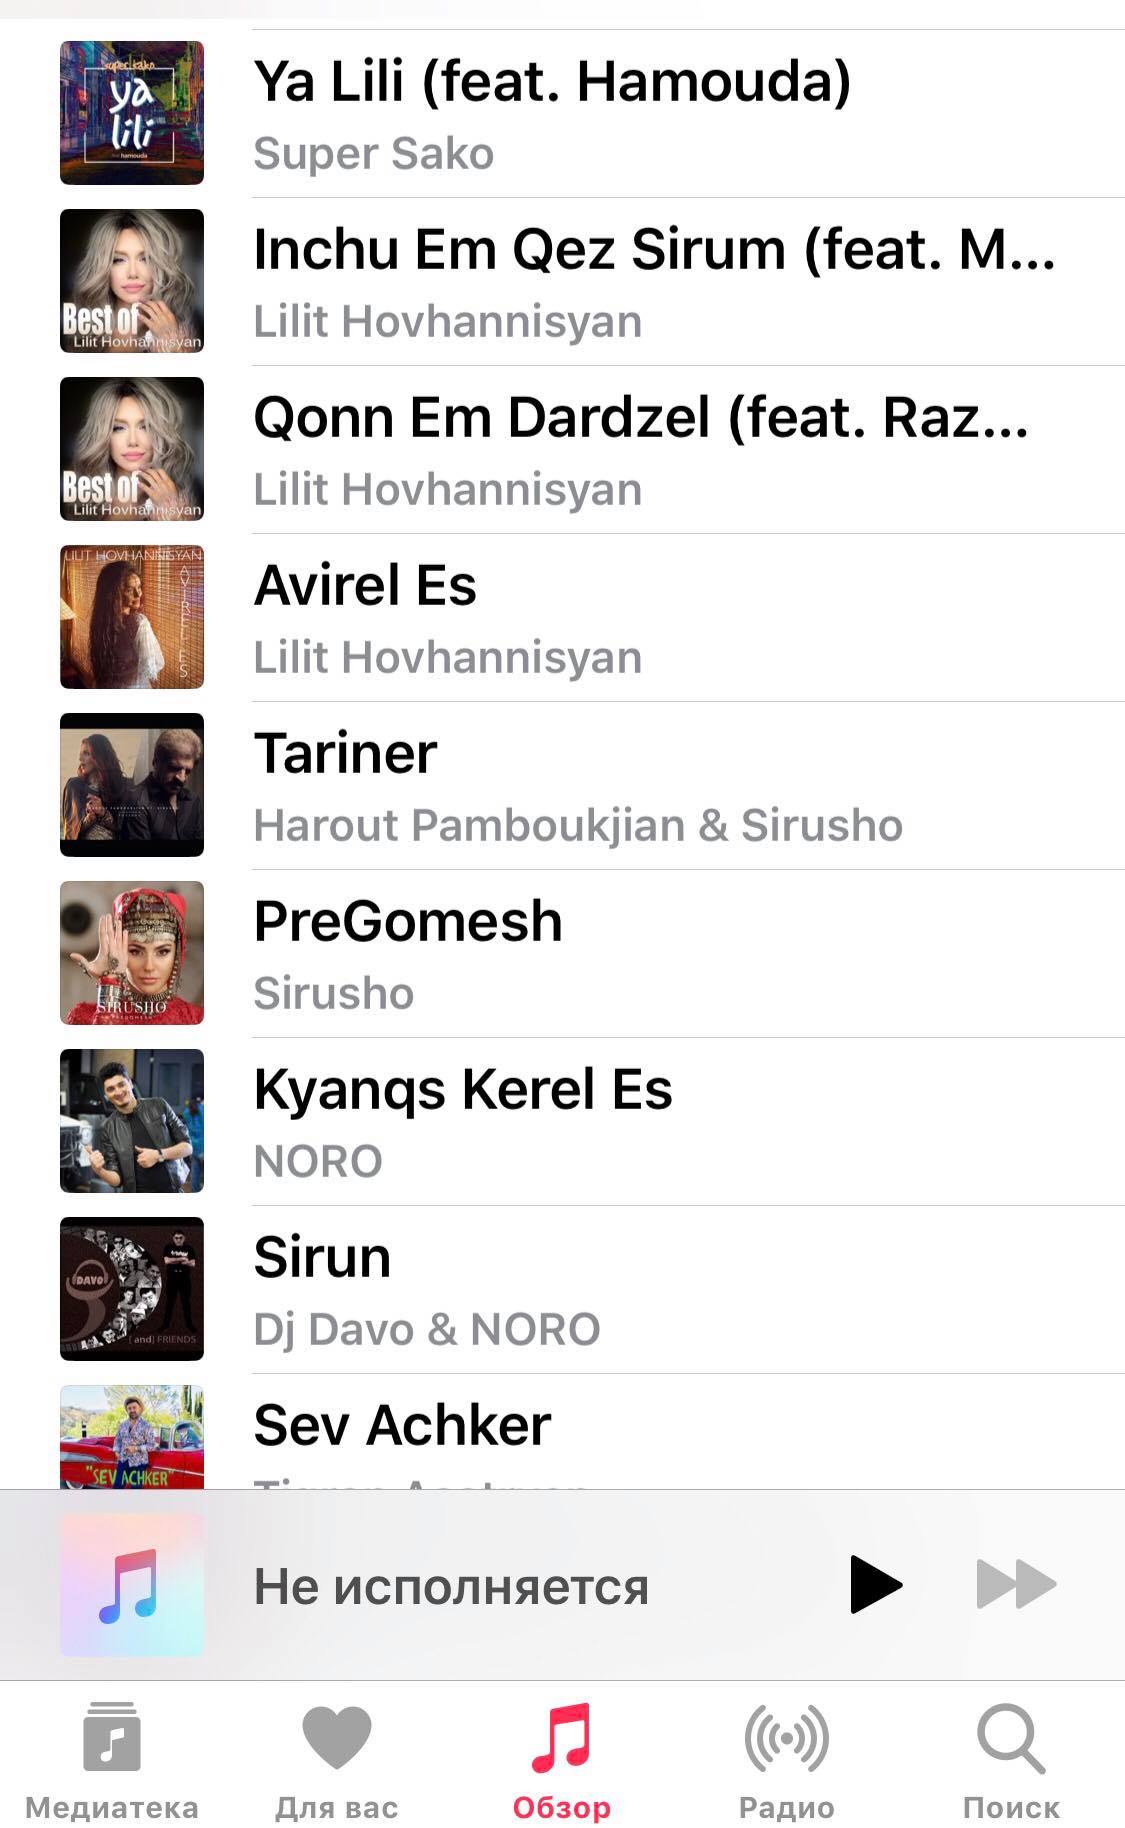Tap the Qonn Em Dardzel album artwork
This screenshot has height=1828, width=1125.
point(132,449)
